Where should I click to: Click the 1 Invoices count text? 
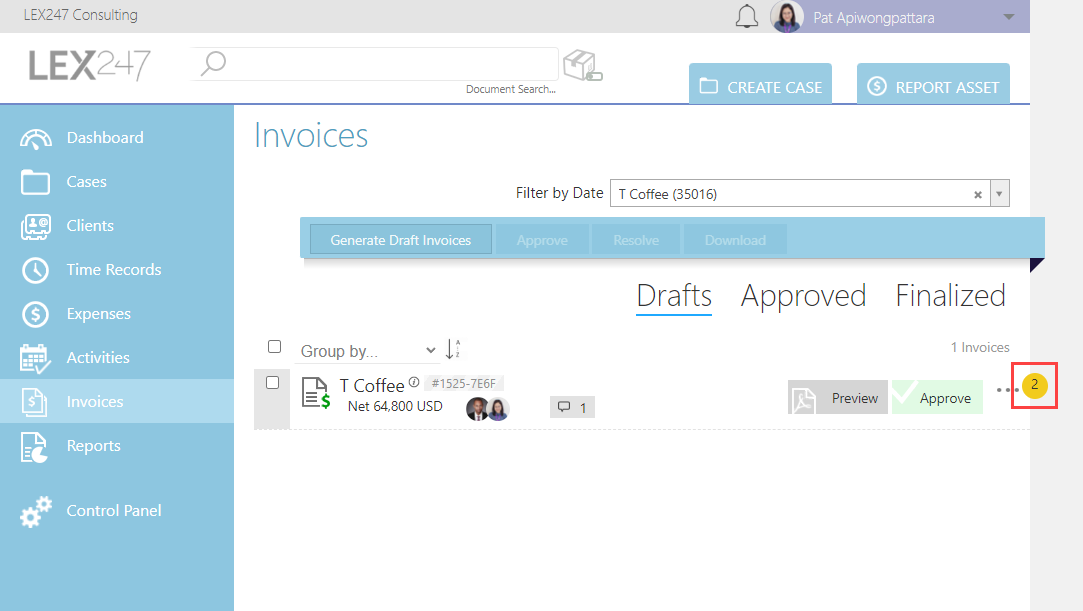point(980,347)
